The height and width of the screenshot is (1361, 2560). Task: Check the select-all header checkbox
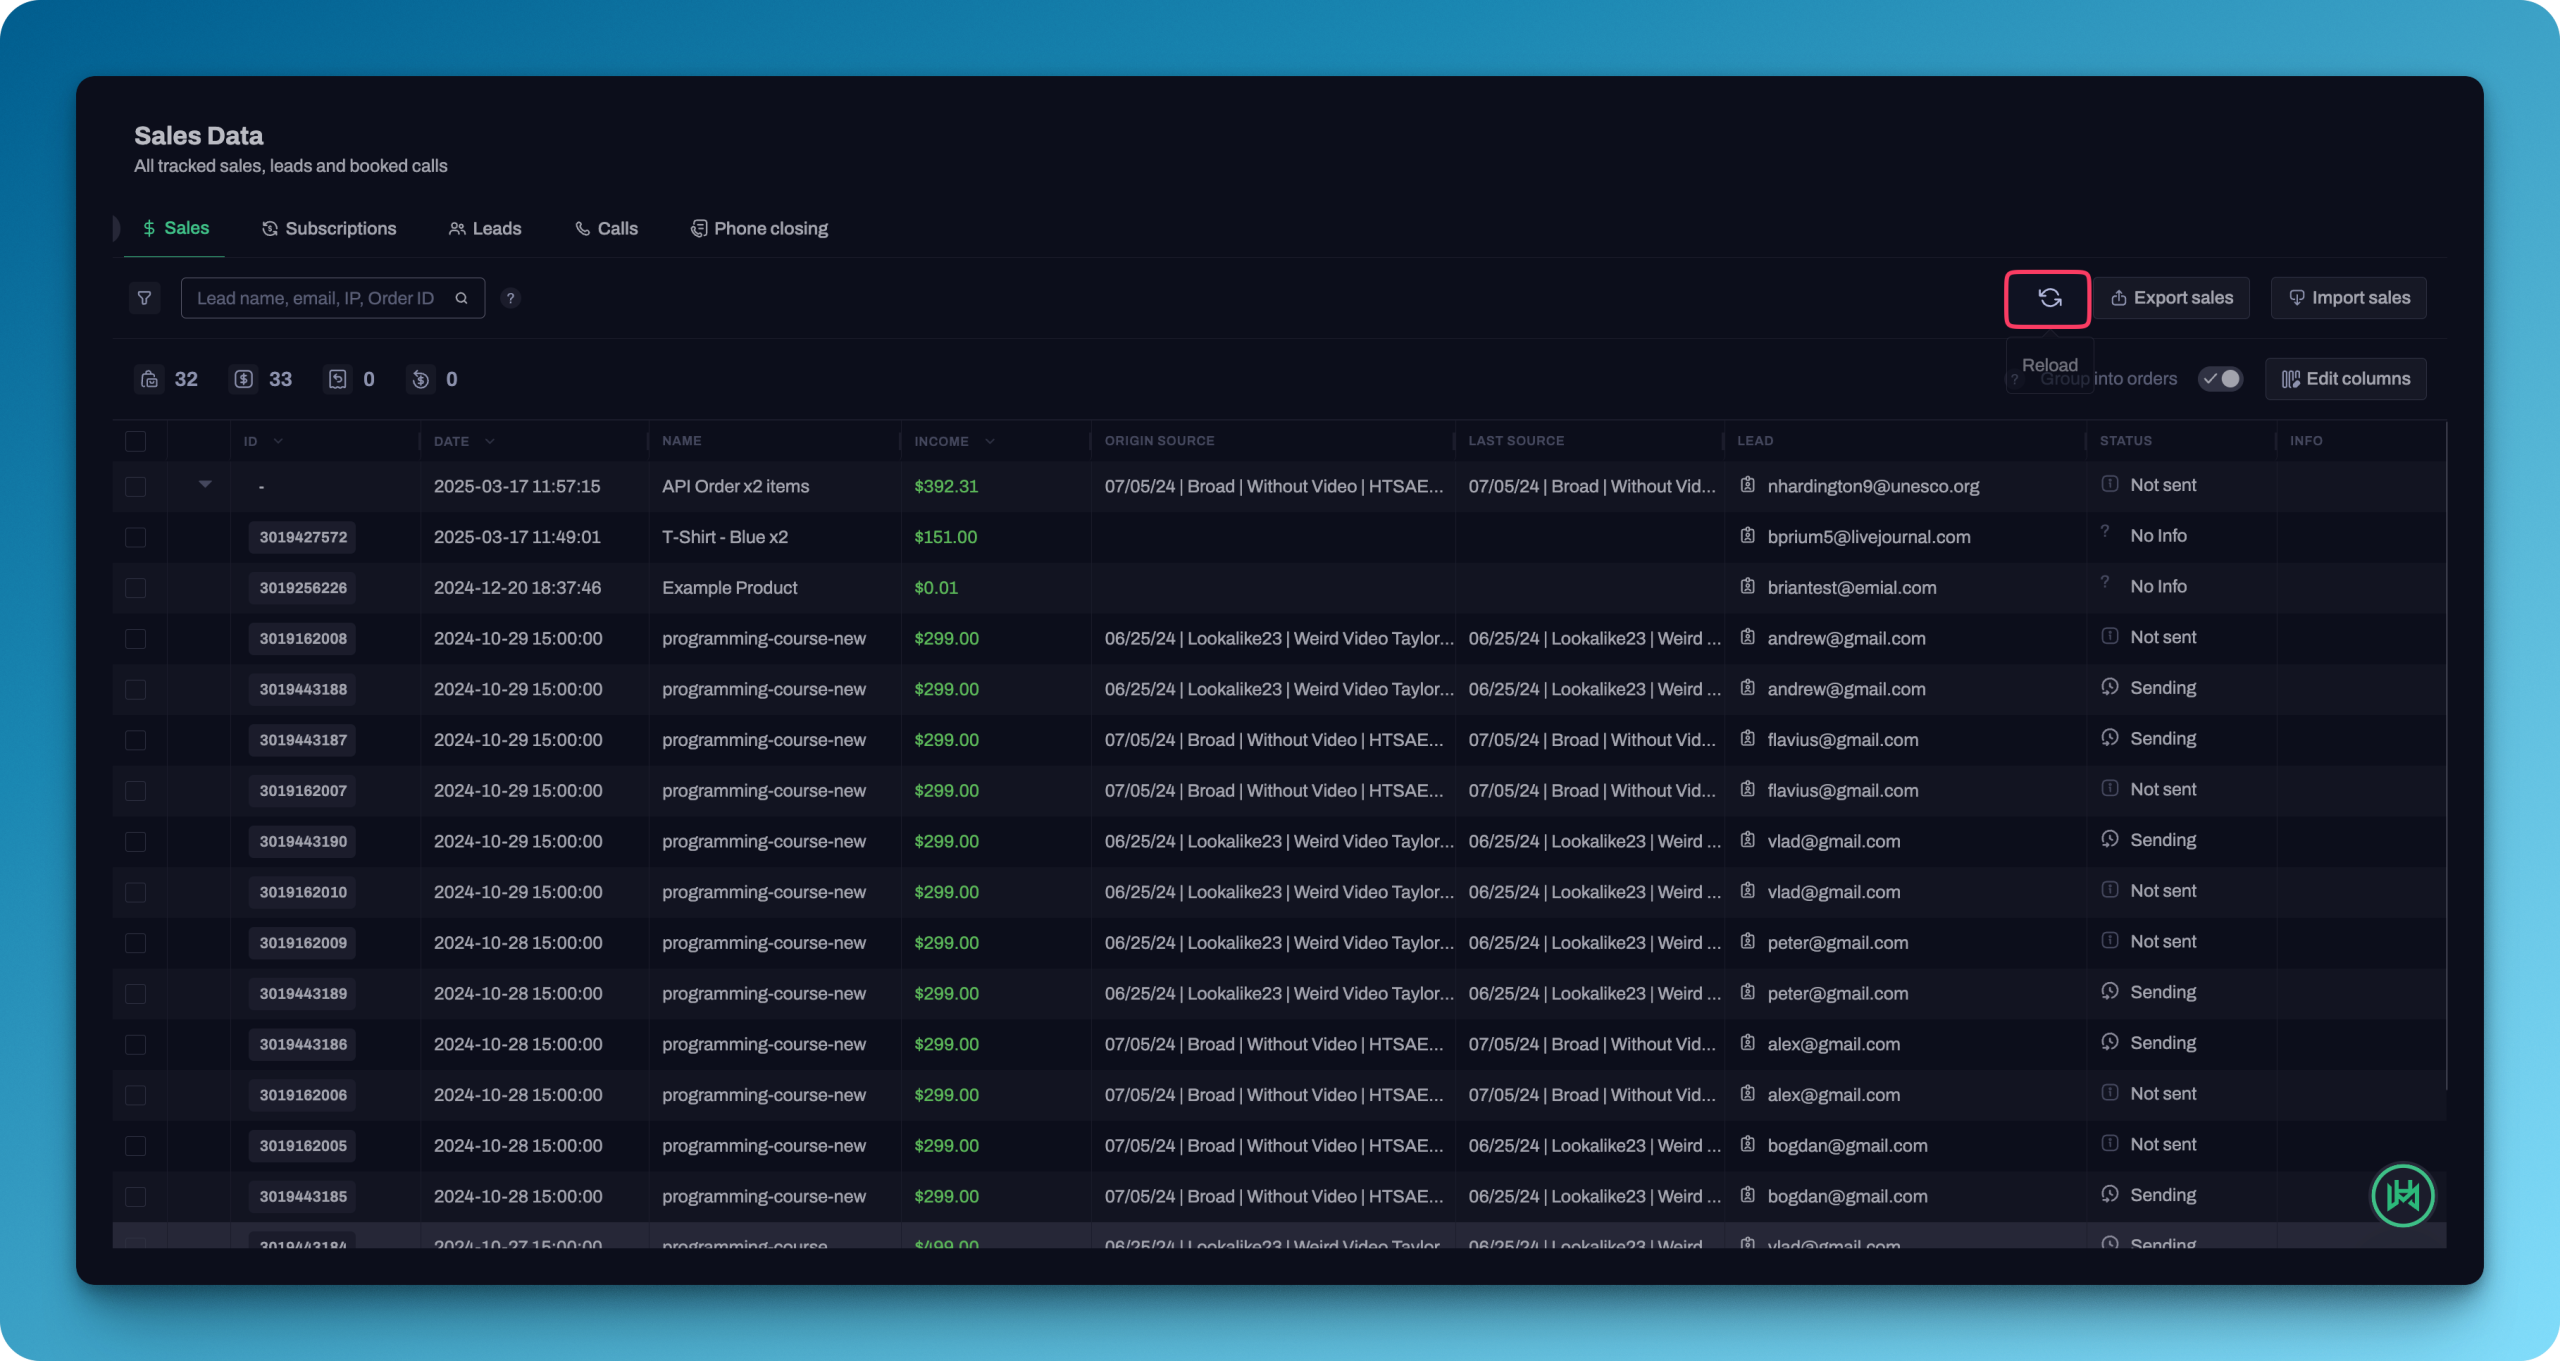(136, 441)
